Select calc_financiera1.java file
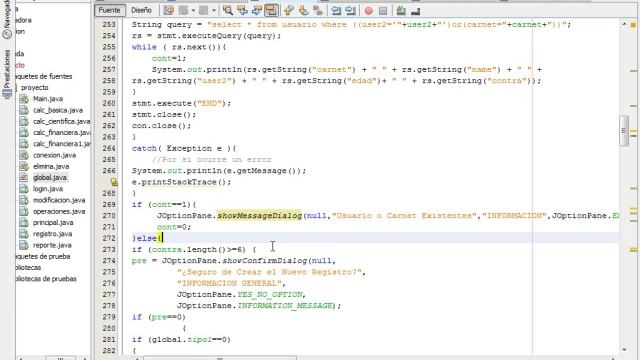 point(62,144)
